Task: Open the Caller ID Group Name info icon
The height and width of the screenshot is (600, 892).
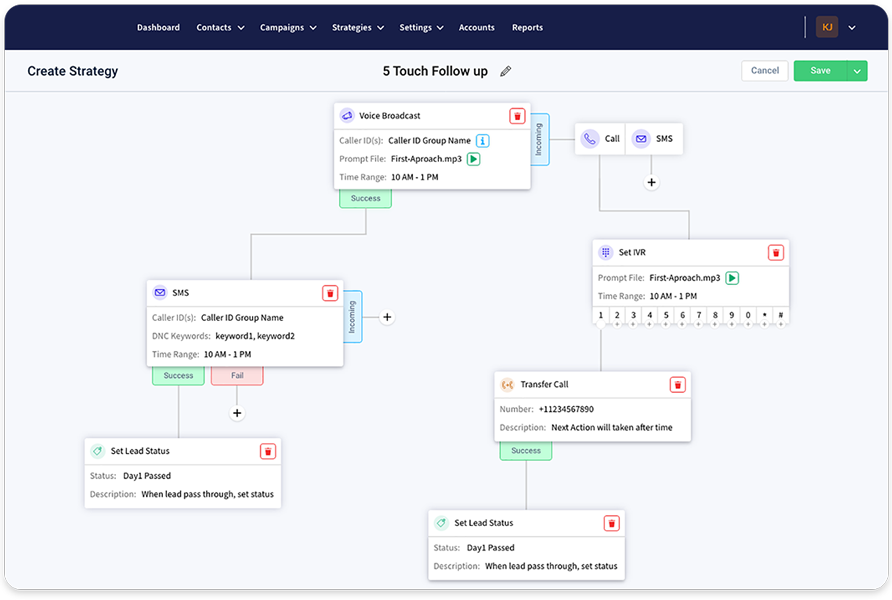Action: tap(482, 140)
